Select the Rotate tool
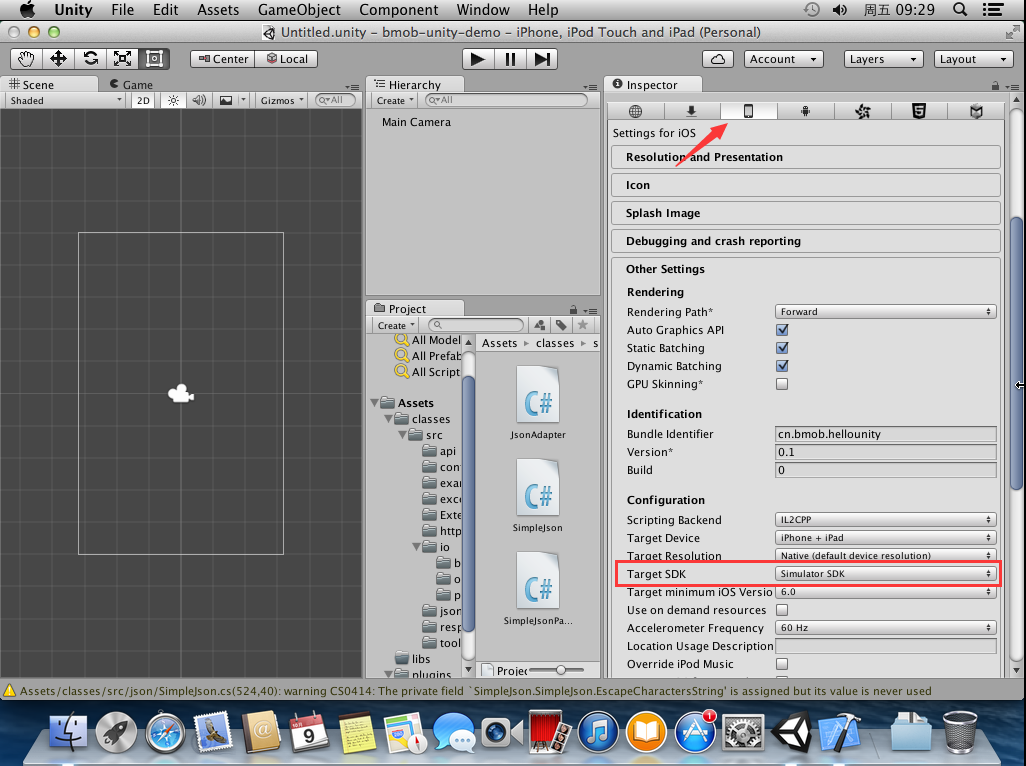Image resolution: width=1026 pixels, height=766 pixels. [90, 59]
